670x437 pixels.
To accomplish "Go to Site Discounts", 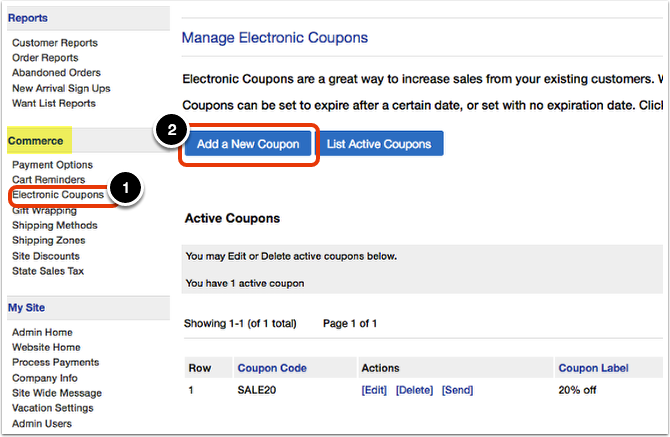I will tap(46, 256).
